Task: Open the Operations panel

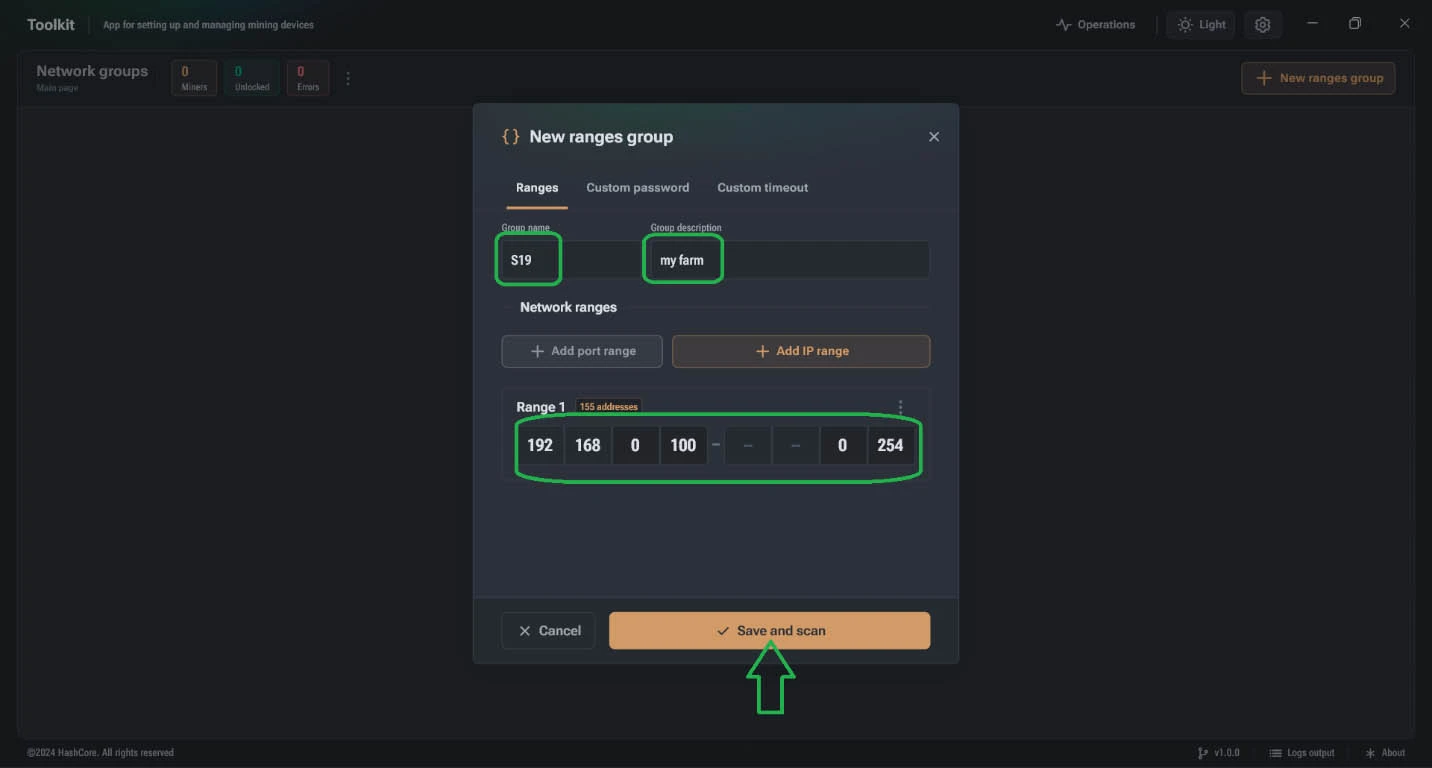Action: click(x=1096, y=25)
